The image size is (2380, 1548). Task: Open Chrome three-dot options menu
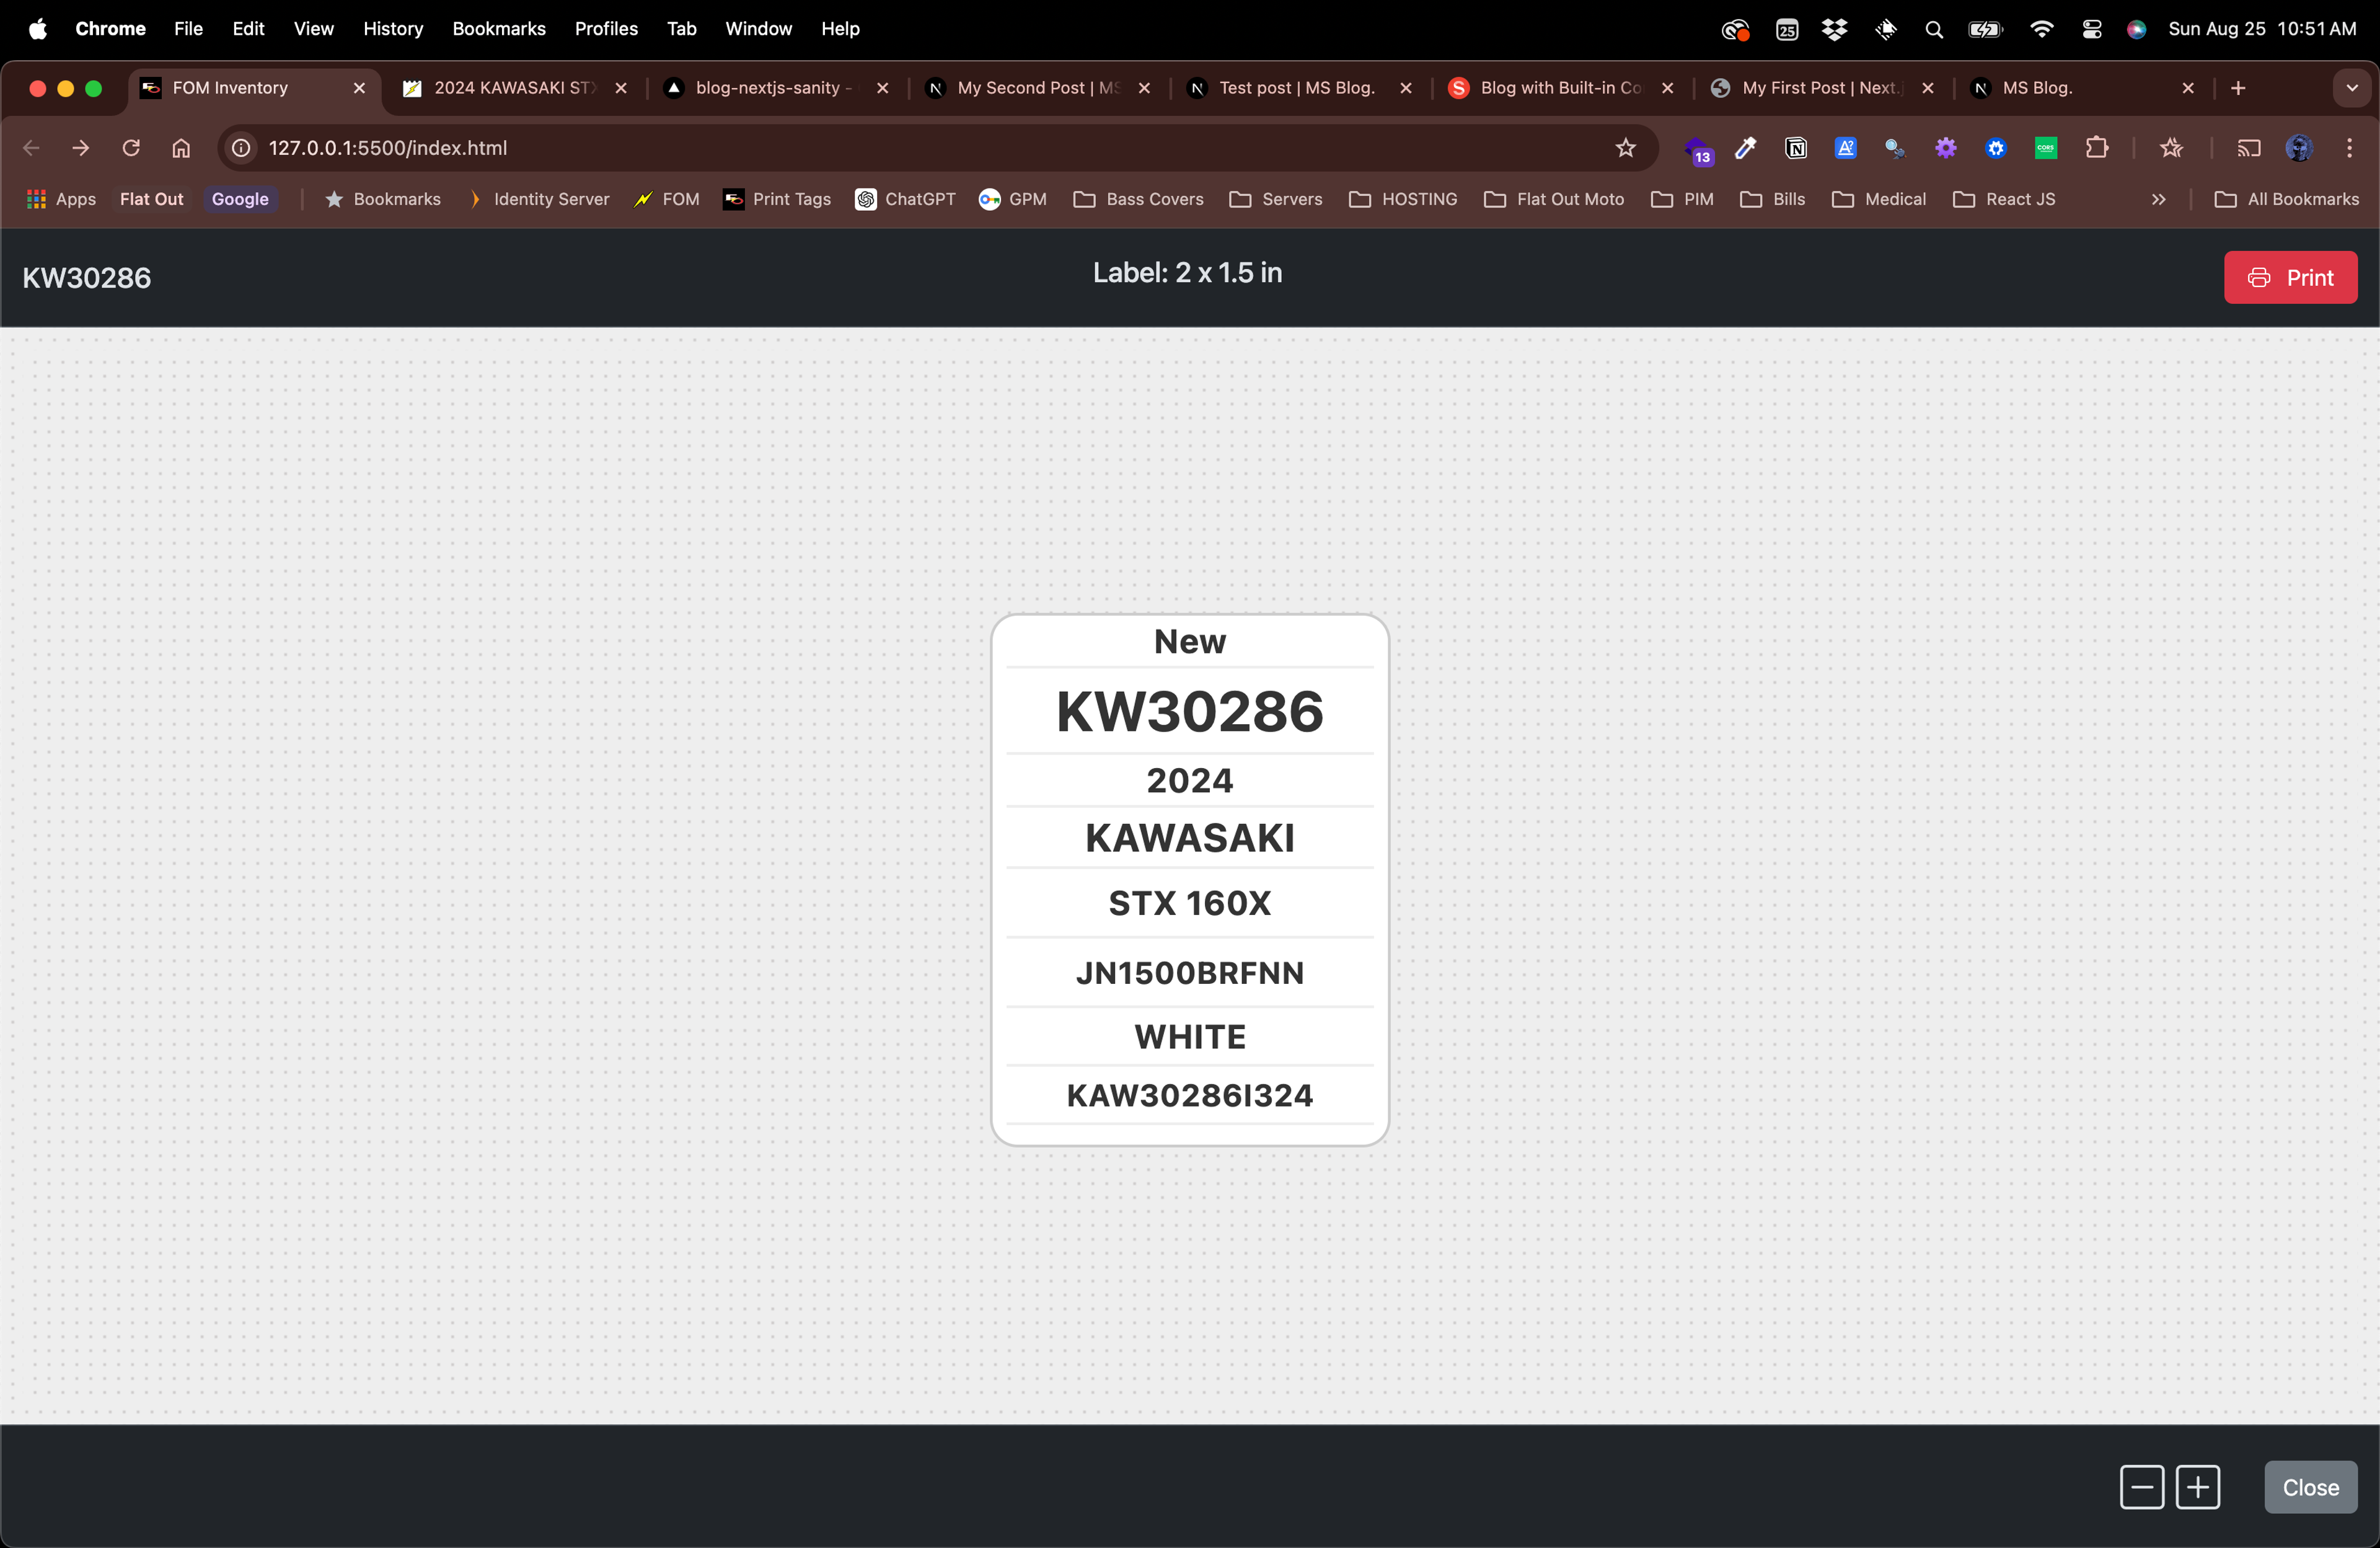point(2349,148)
